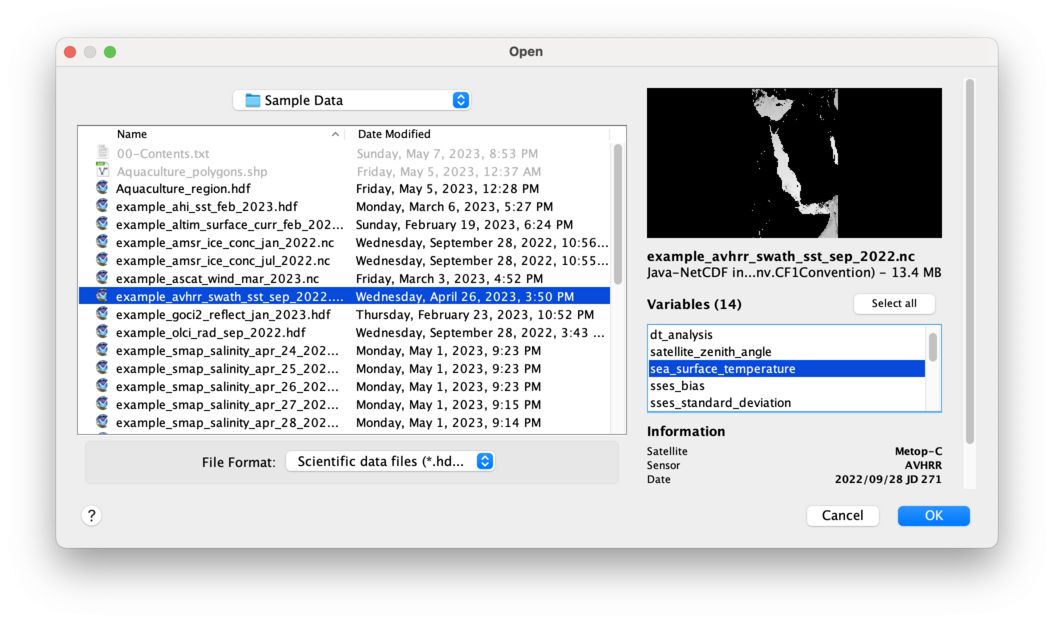Screen dimensions: 1054x622
Task: Select the dt_analysis variable
Action: tap(681, 335)
